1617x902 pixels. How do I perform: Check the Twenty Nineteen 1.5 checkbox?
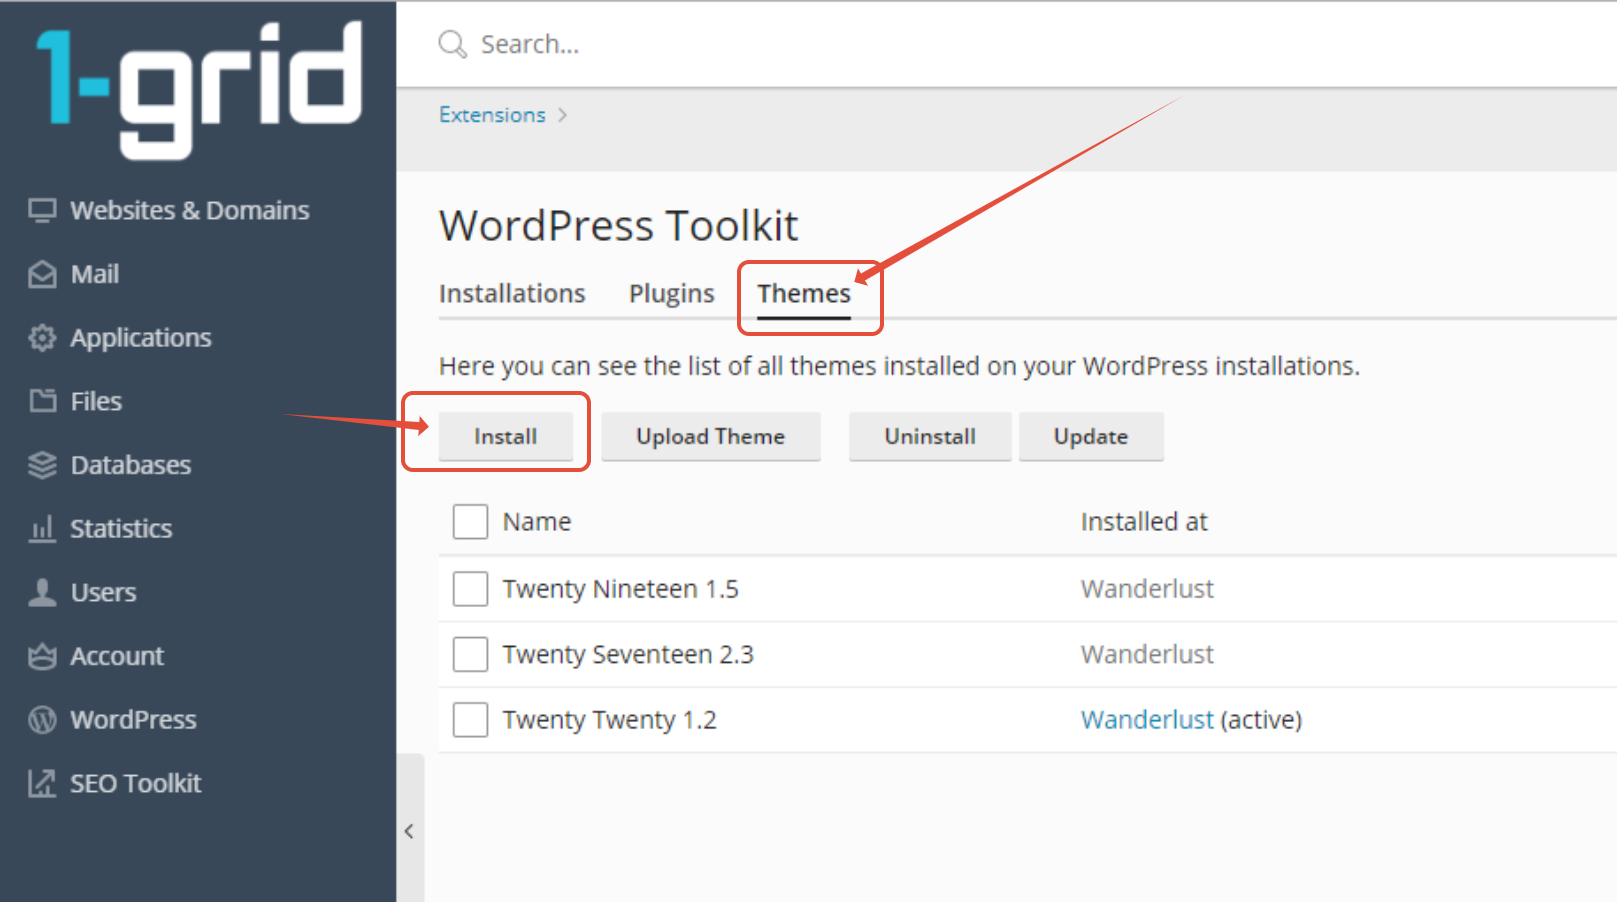tap(470, 589)
